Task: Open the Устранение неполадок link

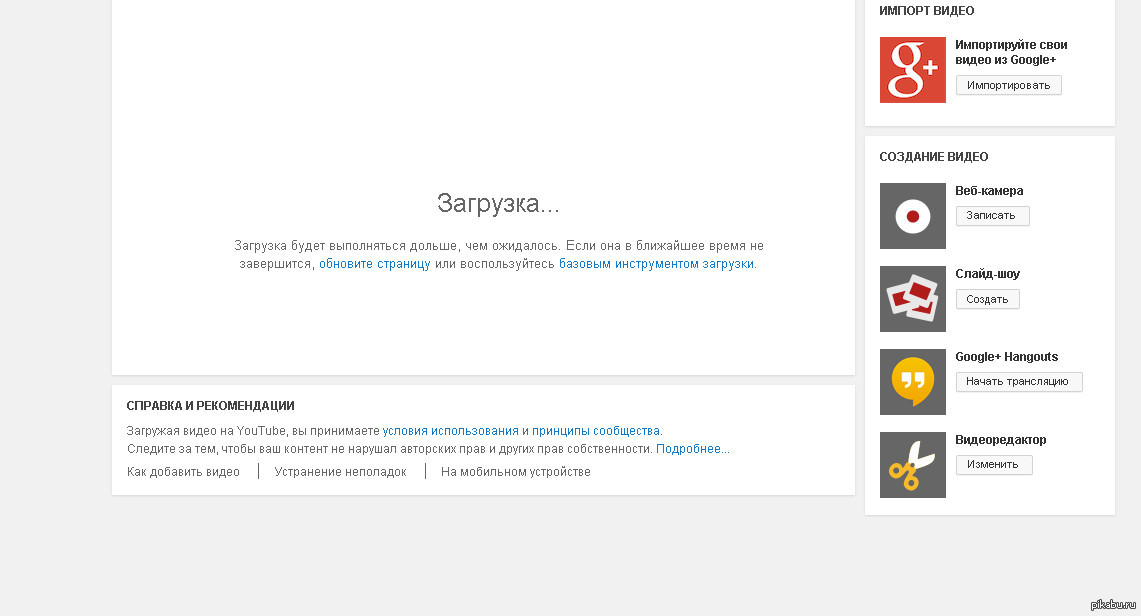Action: click(x=340, y=472)
